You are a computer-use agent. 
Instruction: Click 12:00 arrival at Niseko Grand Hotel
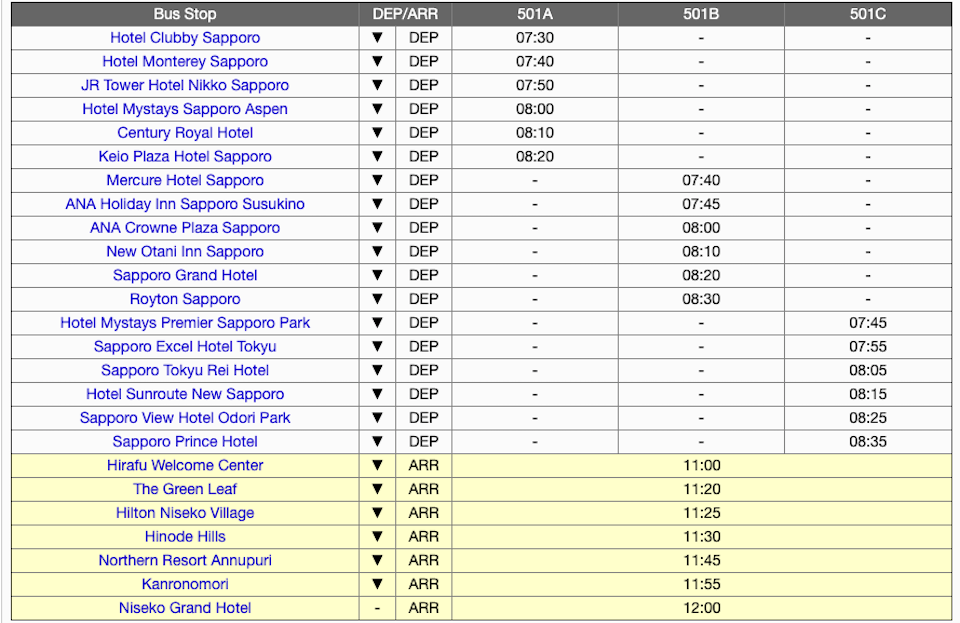[702, 608]
